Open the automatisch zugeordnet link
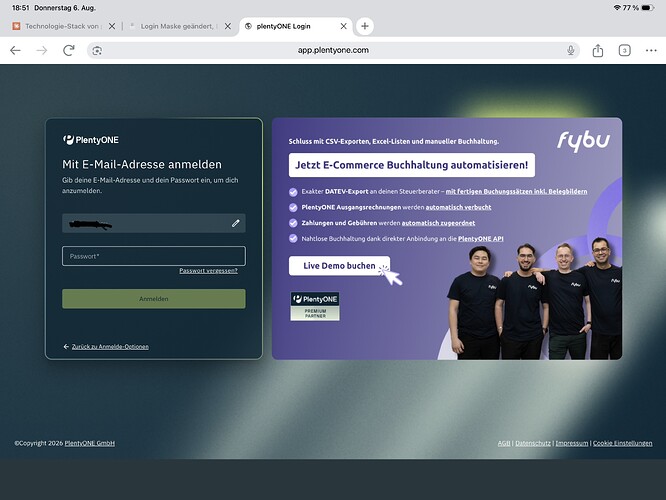The image size is (666, 500). coord(438,223)
